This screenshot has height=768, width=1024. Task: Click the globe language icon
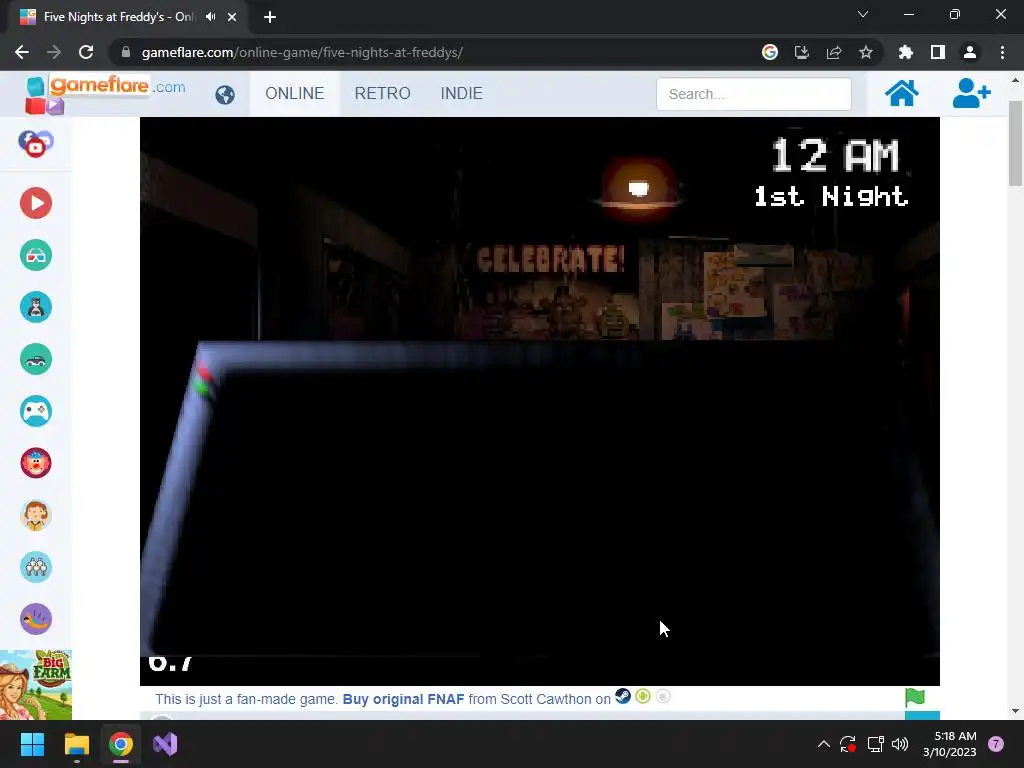click(225, 95)
